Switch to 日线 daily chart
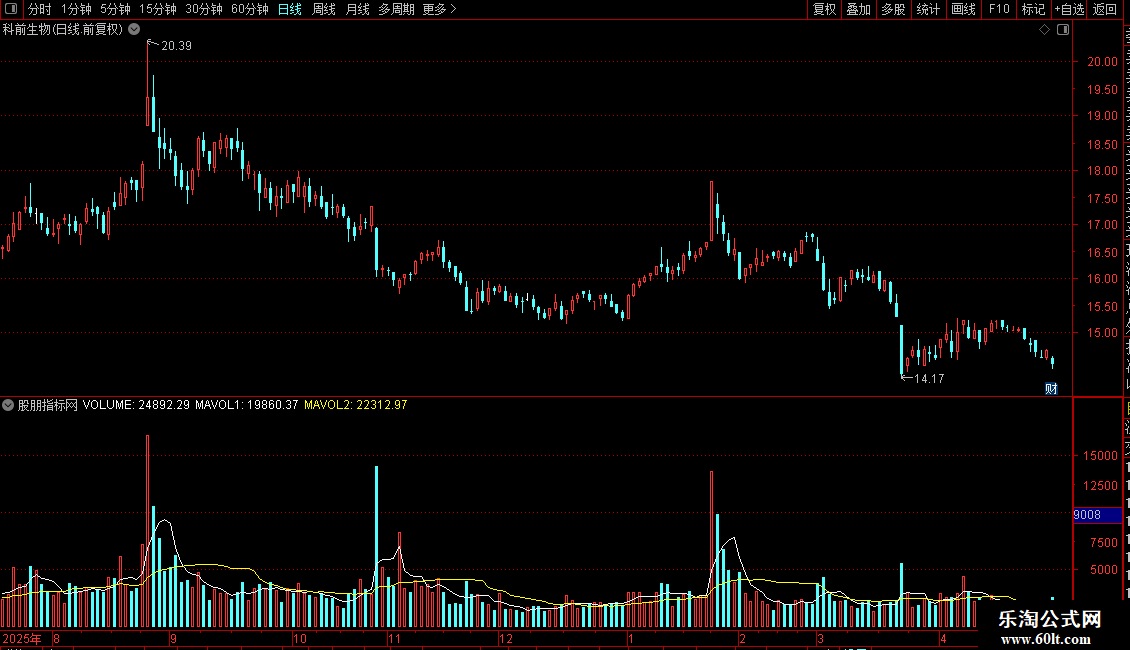This screenshot has height=650, width=1130. 290,9
